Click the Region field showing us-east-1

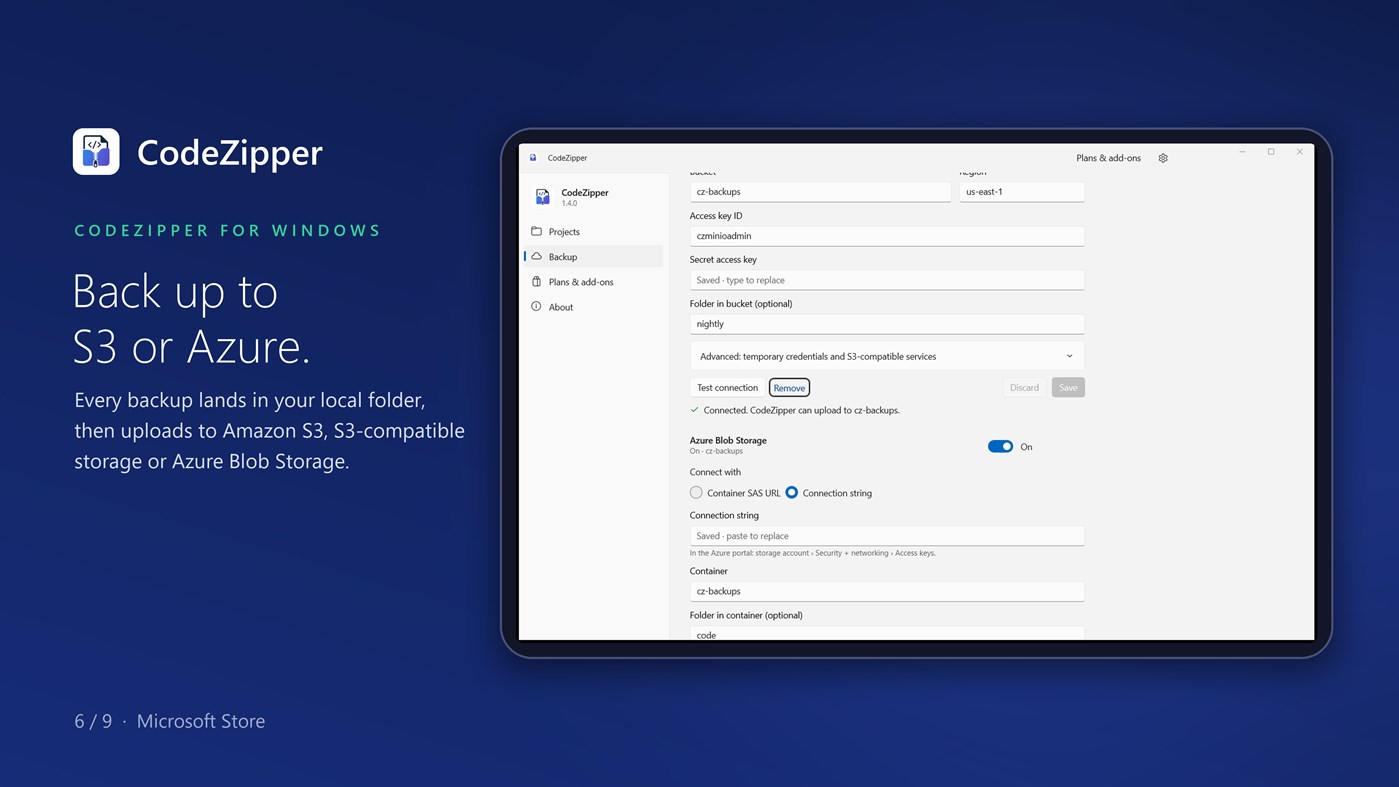pos(1022,192)
